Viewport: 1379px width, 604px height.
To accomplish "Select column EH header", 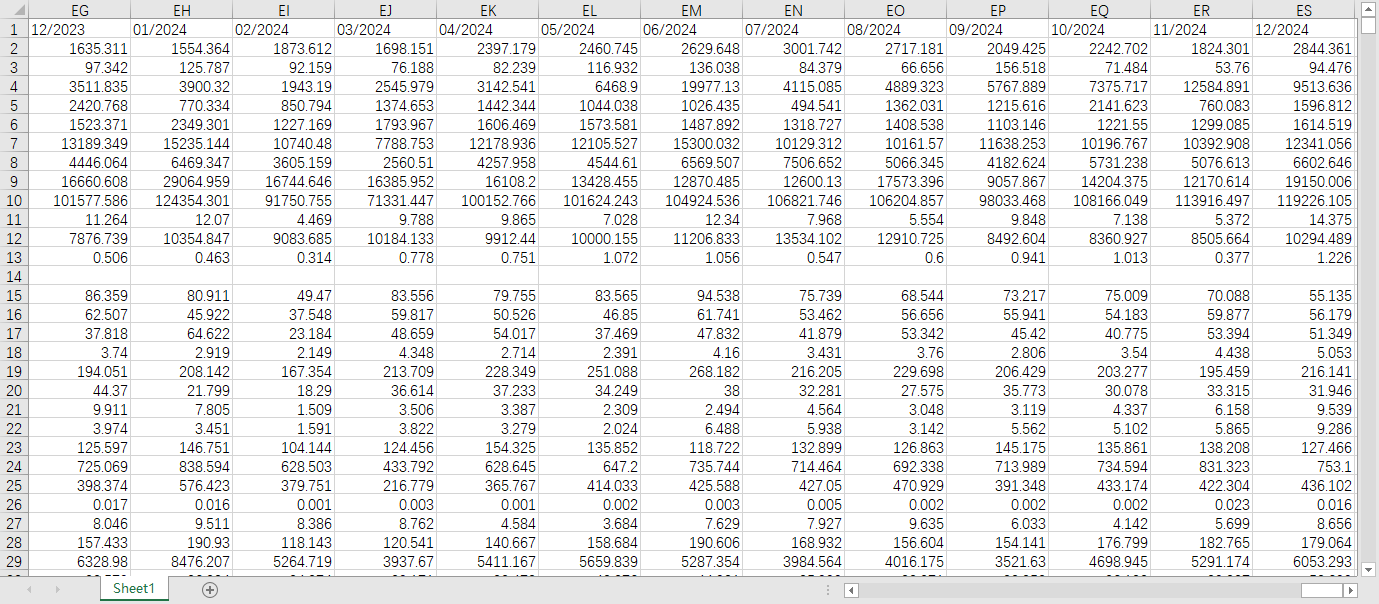I will coord(181,10).
